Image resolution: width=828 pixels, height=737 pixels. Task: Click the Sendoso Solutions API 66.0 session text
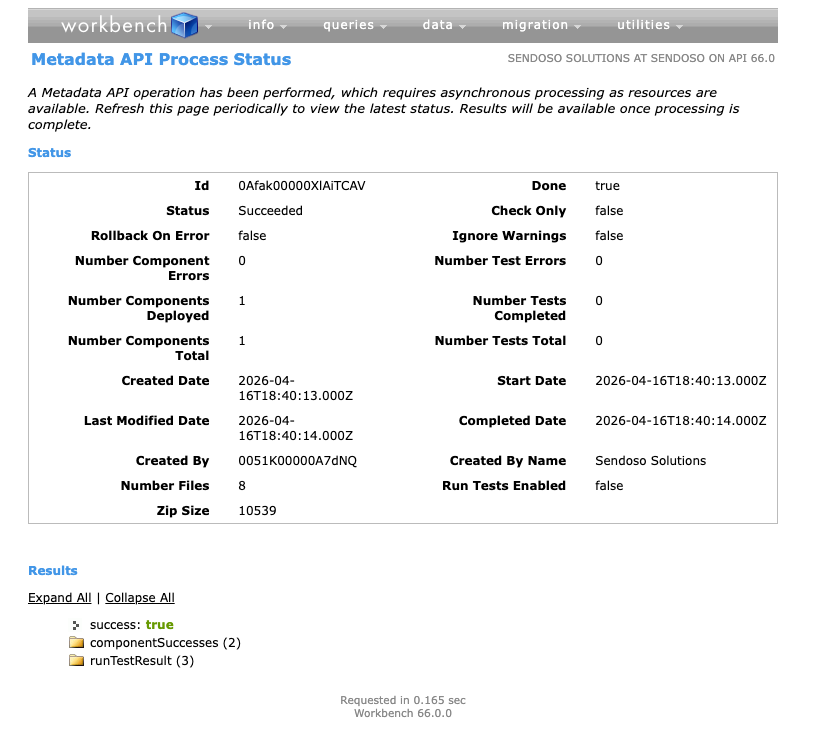[x=641, y=58]
